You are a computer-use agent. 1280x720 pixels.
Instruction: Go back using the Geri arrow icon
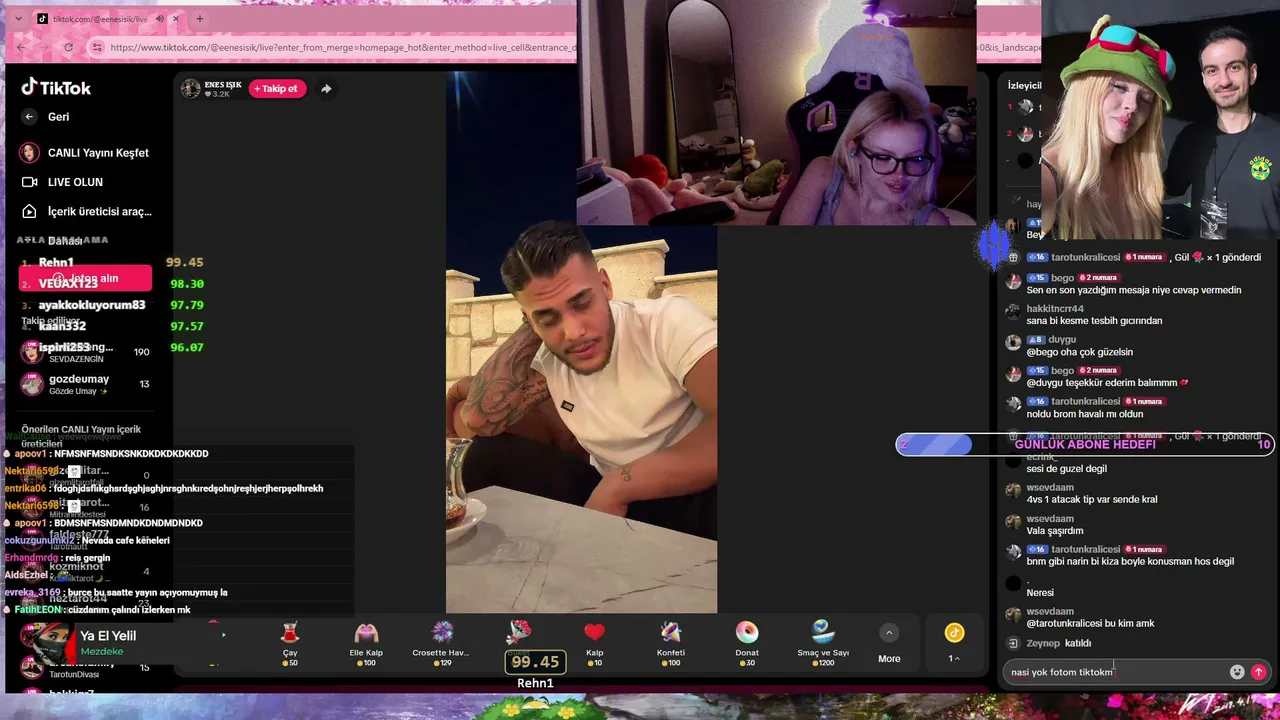[29, 117]
